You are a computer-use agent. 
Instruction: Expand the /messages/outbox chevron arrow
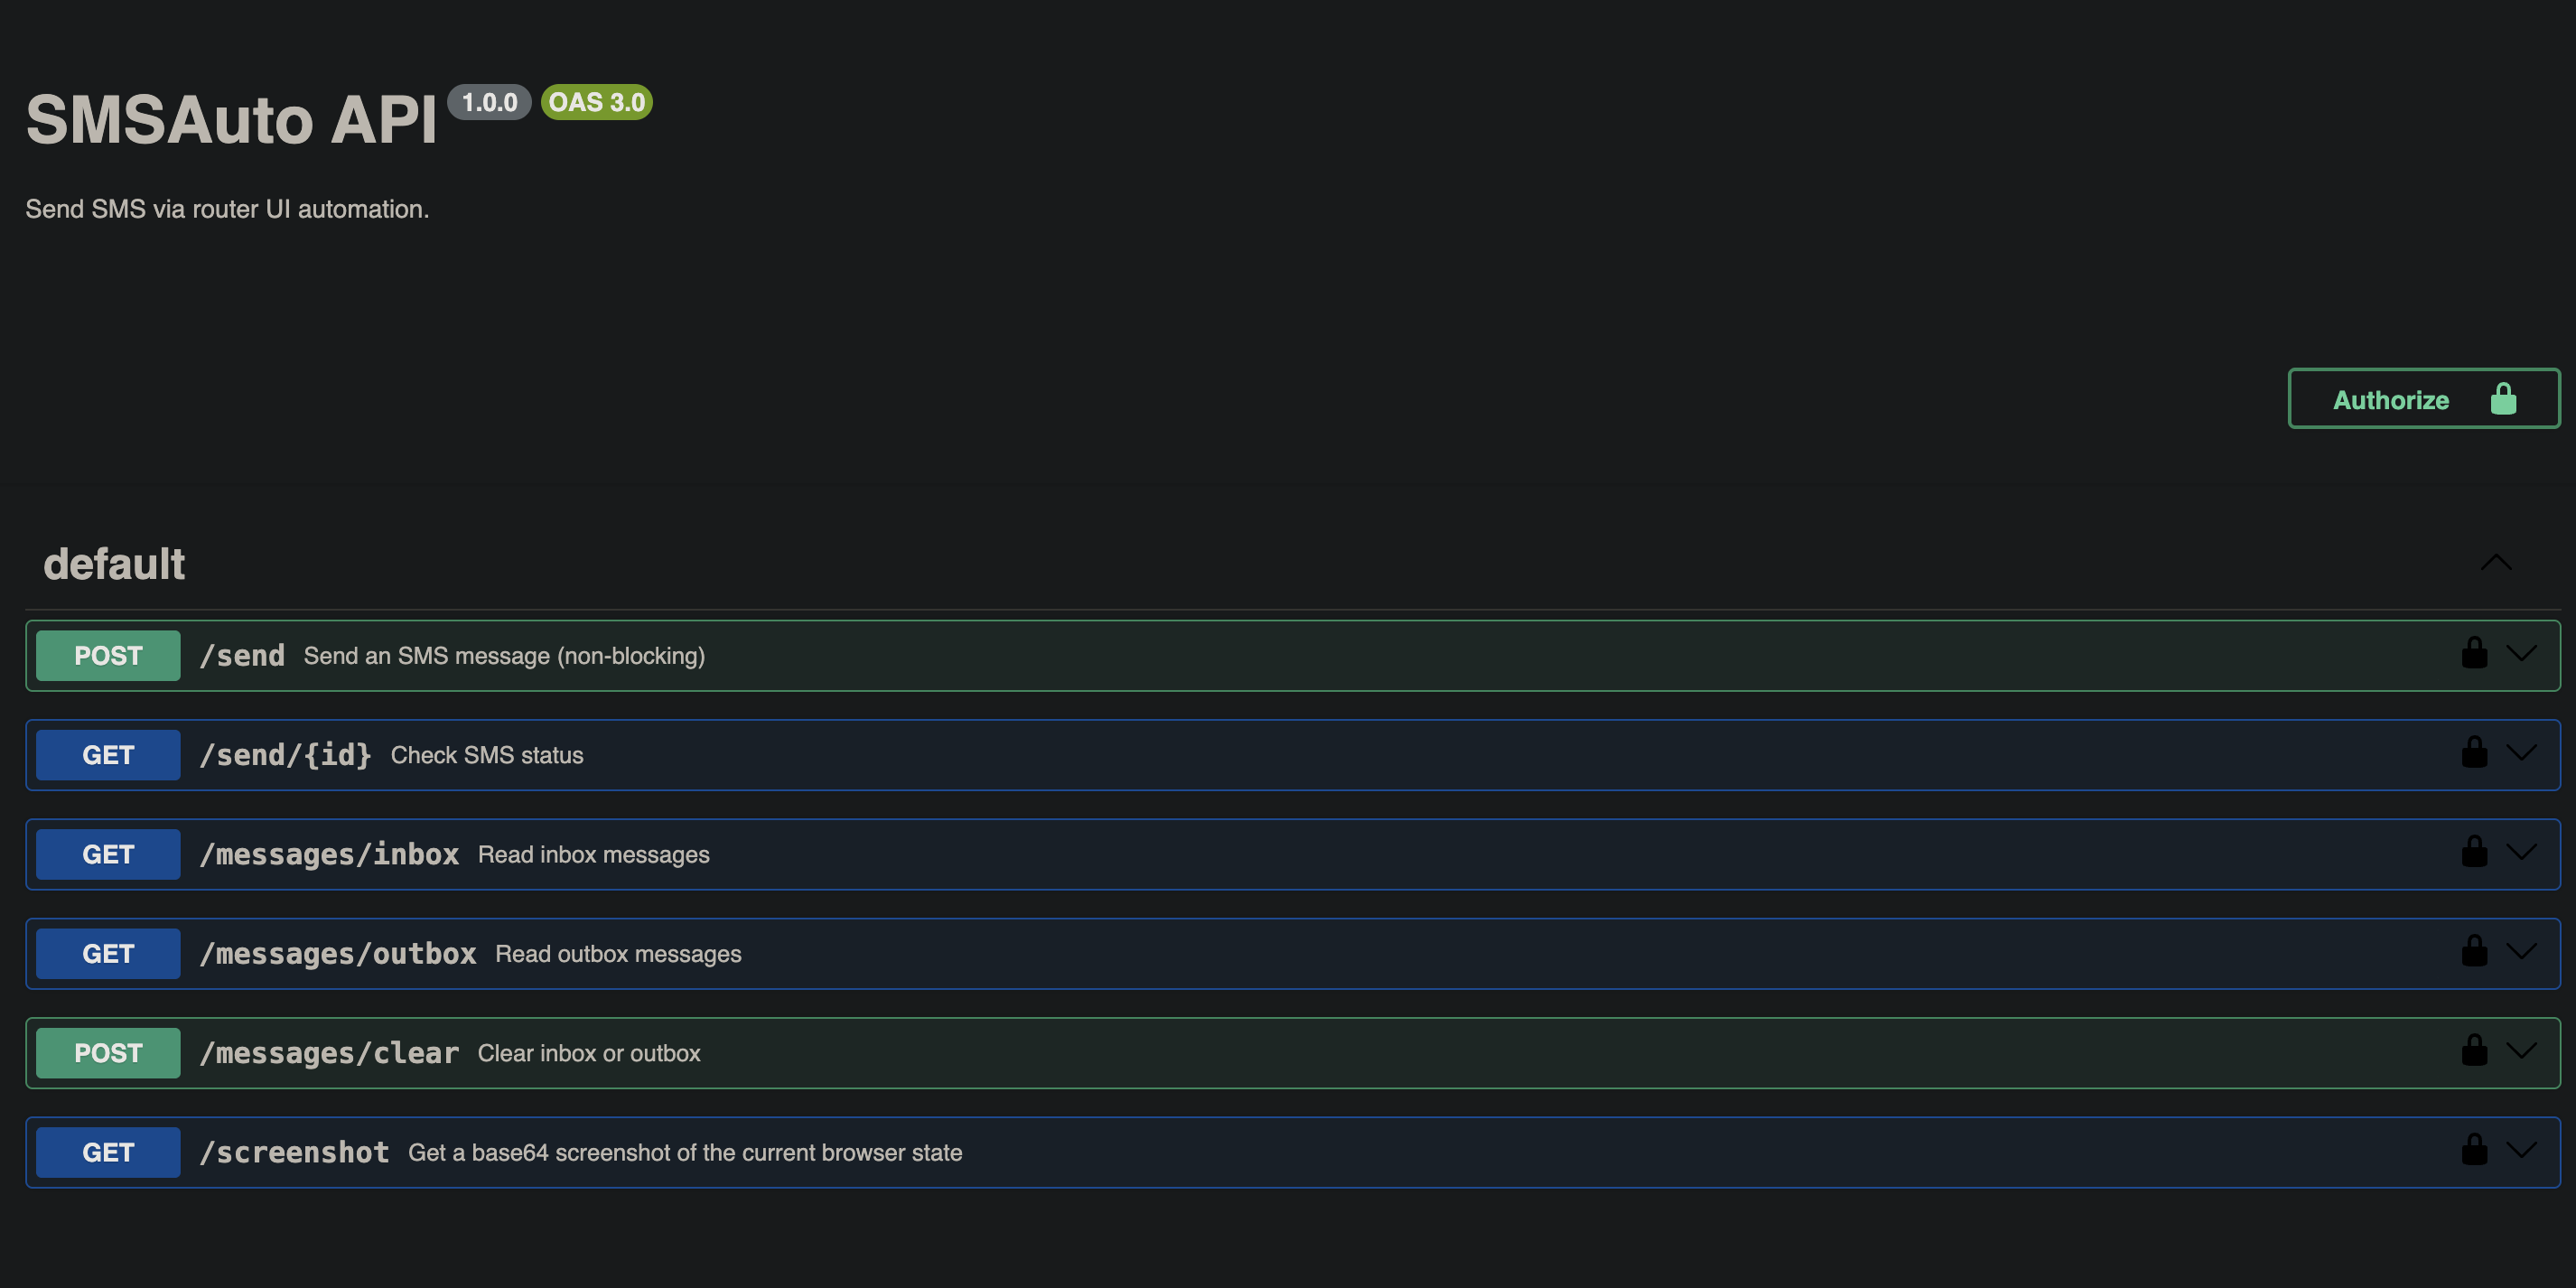pyautogui.click(x=2522, y=952)
